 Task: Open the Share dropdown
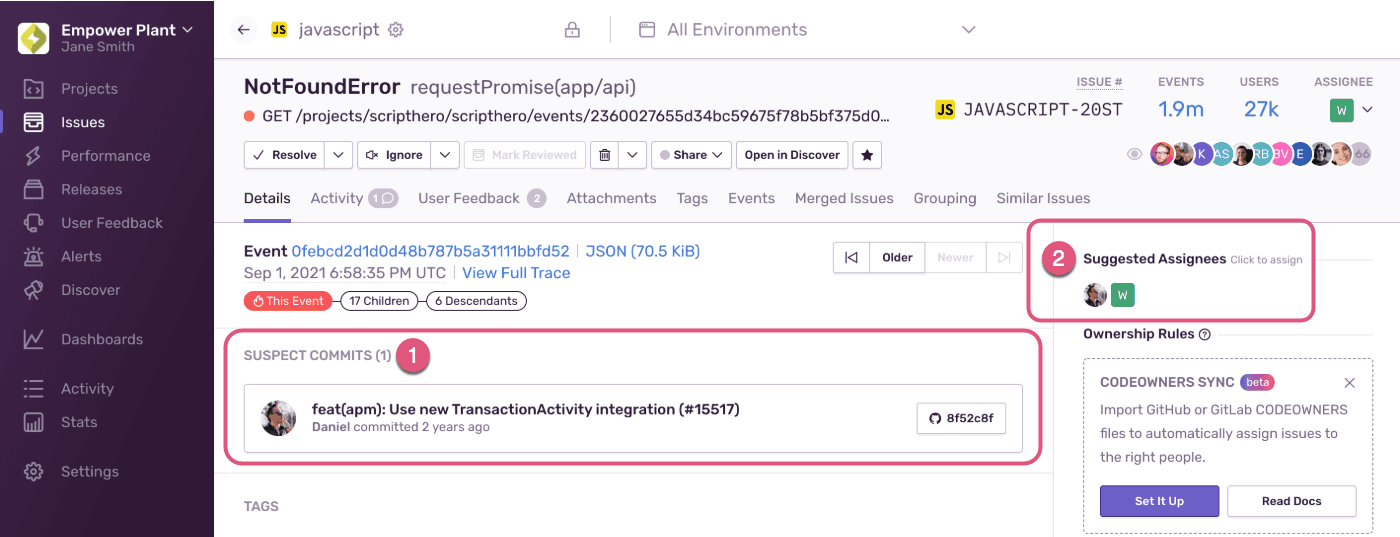tap(691, 155)
